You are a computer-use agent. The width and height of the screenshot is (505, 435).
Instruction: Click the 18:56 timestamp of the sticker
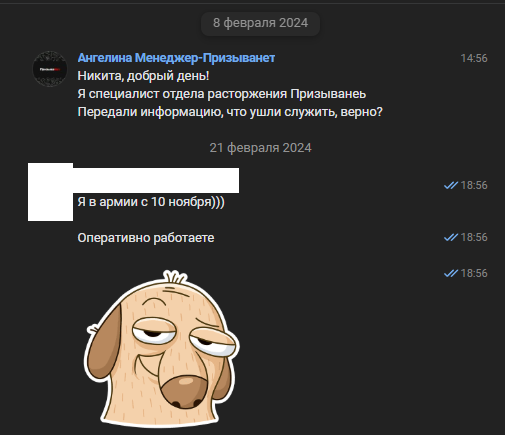coord(474,273)
